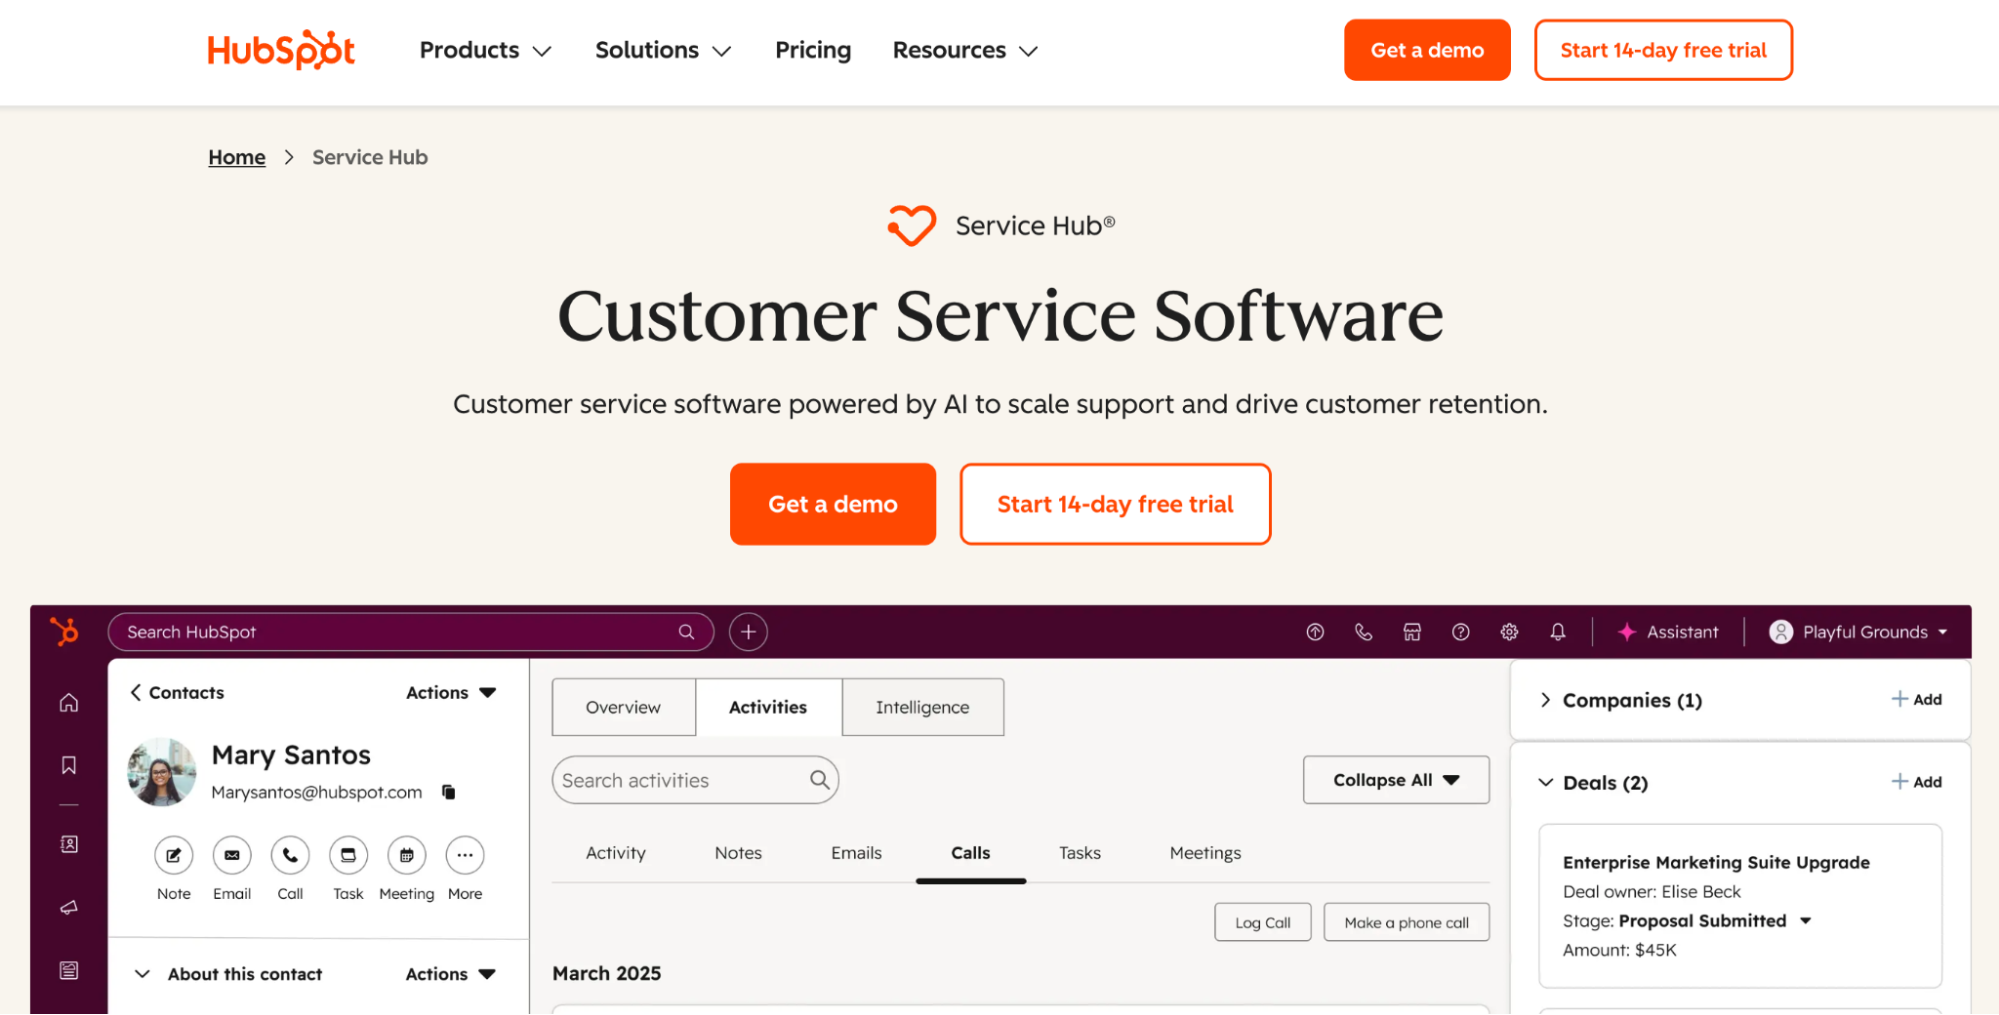Viewport: 1999px width, 1015px height.
Task: Add a company with Companies Add button
Action: [x=1916, y=700]
